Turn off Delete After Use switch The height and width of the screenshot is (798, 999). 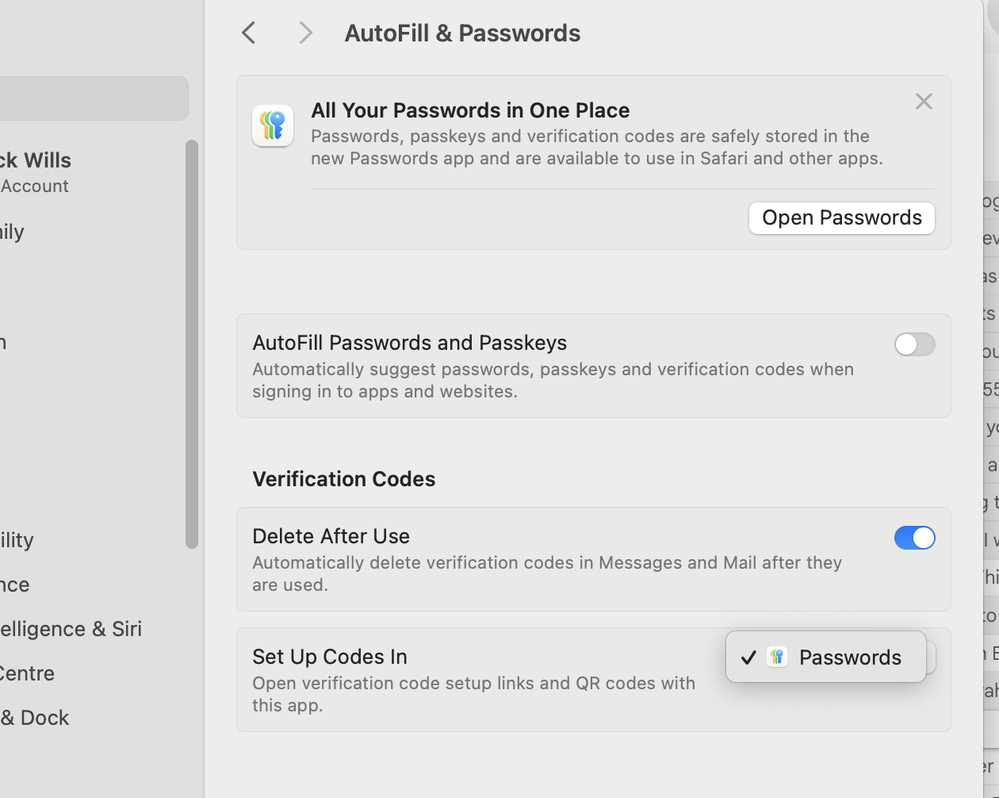click(914, 538)
